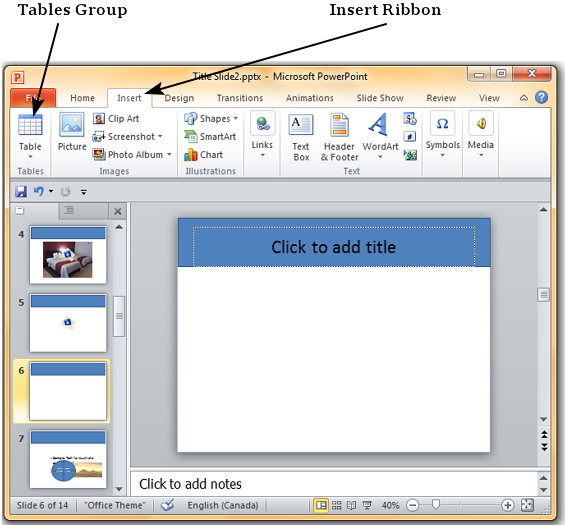
Task: Expand the Symbols dropdown
Action: coord(442,155)
